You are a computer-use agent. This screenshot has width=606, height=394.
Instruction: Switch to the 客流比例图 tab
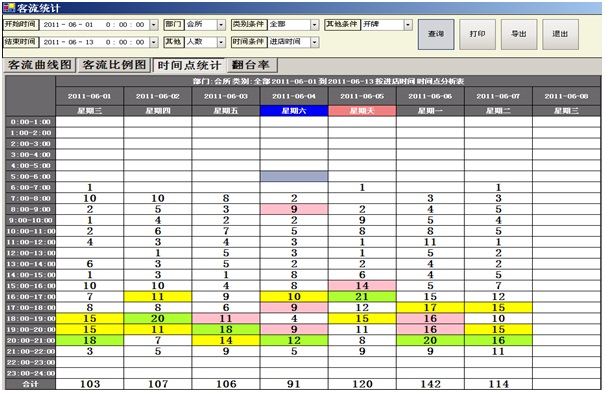click(114, 65)
